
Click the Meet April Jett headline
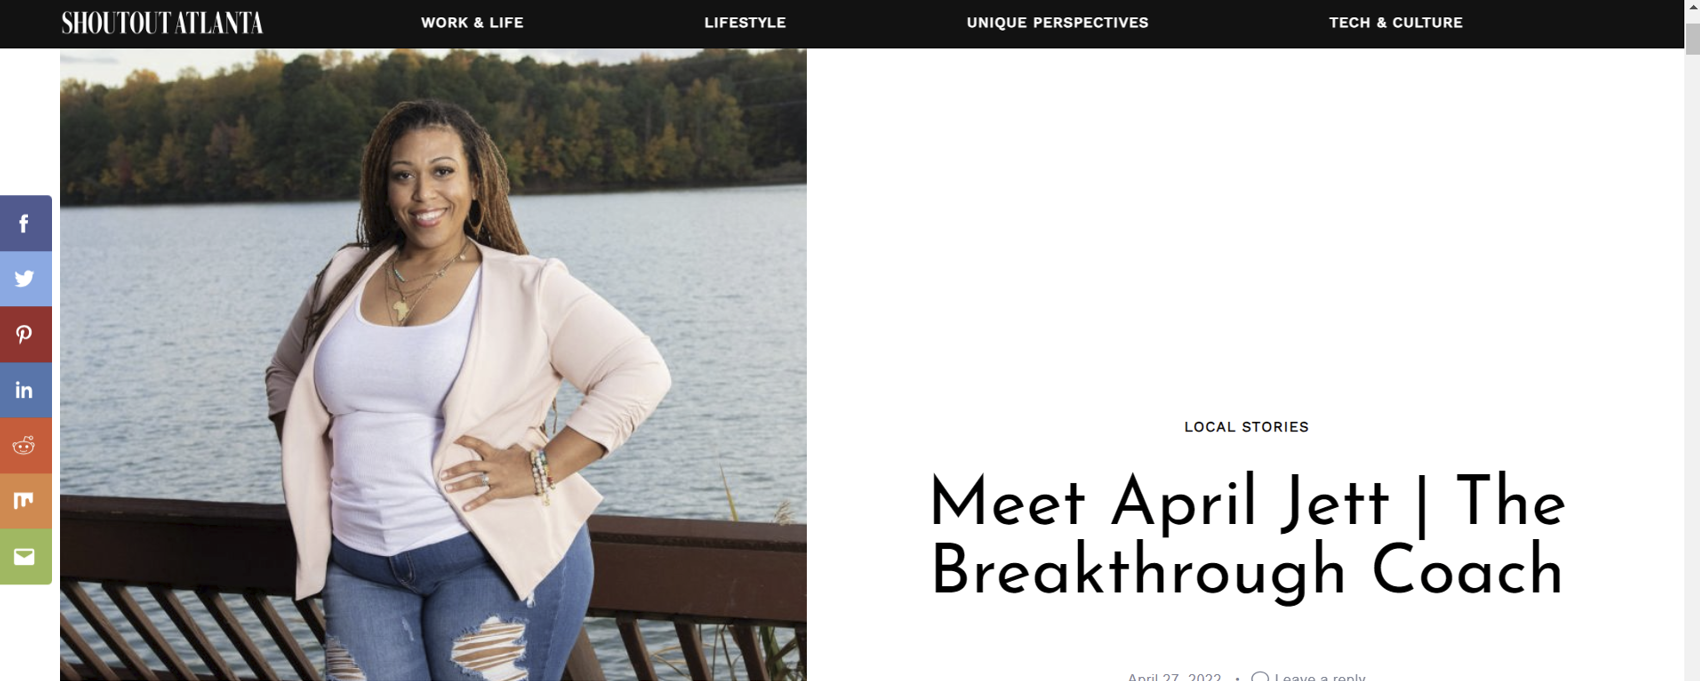[1246, 536]
